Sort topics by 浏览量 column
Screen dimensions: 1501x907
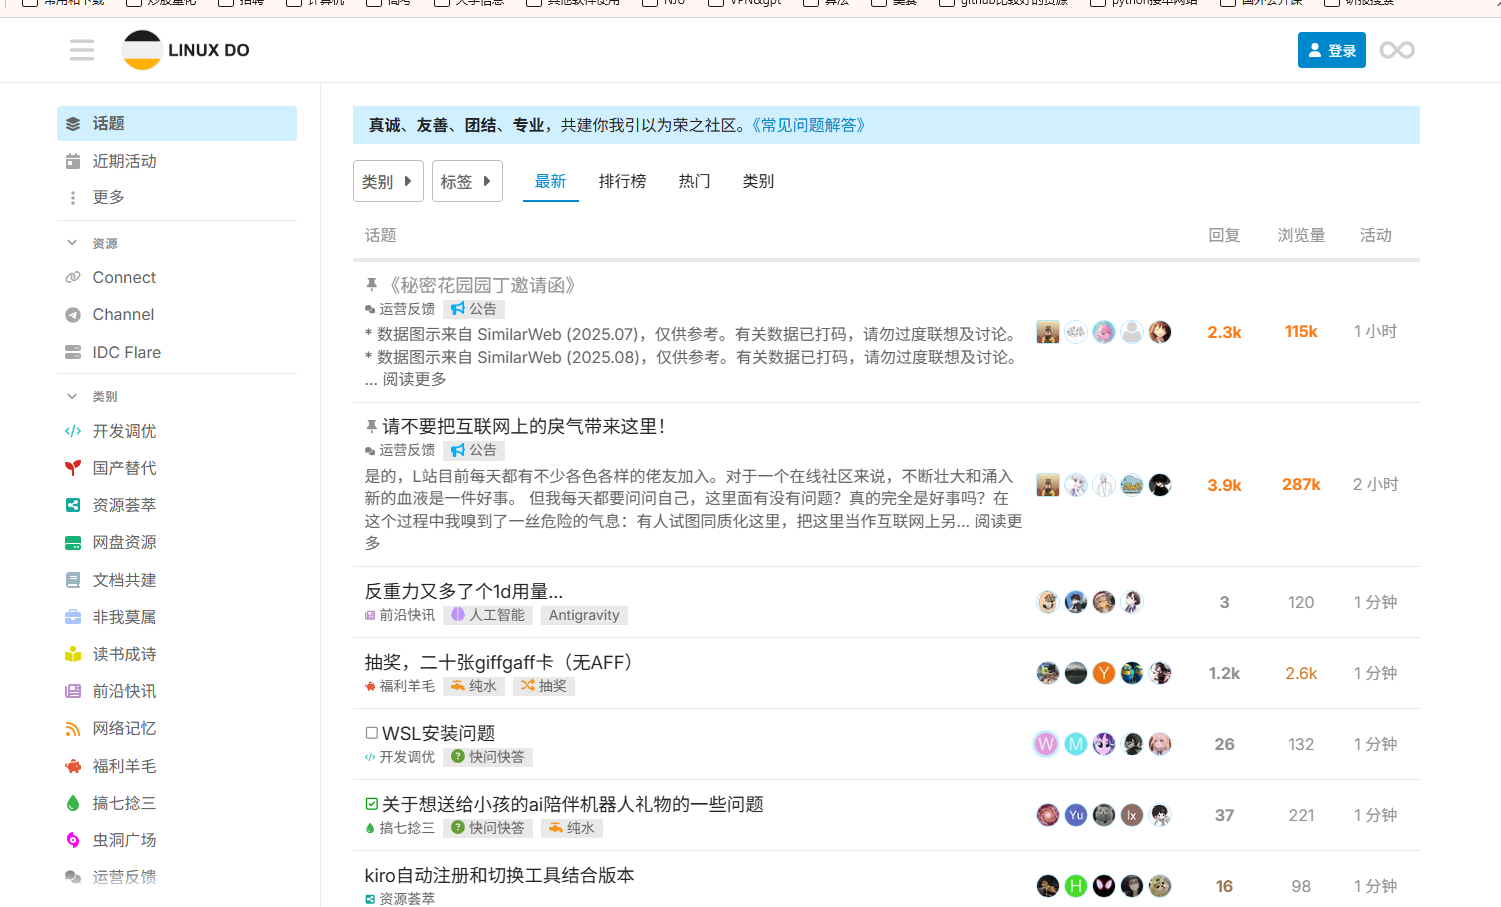click(x=1300, y=235)
